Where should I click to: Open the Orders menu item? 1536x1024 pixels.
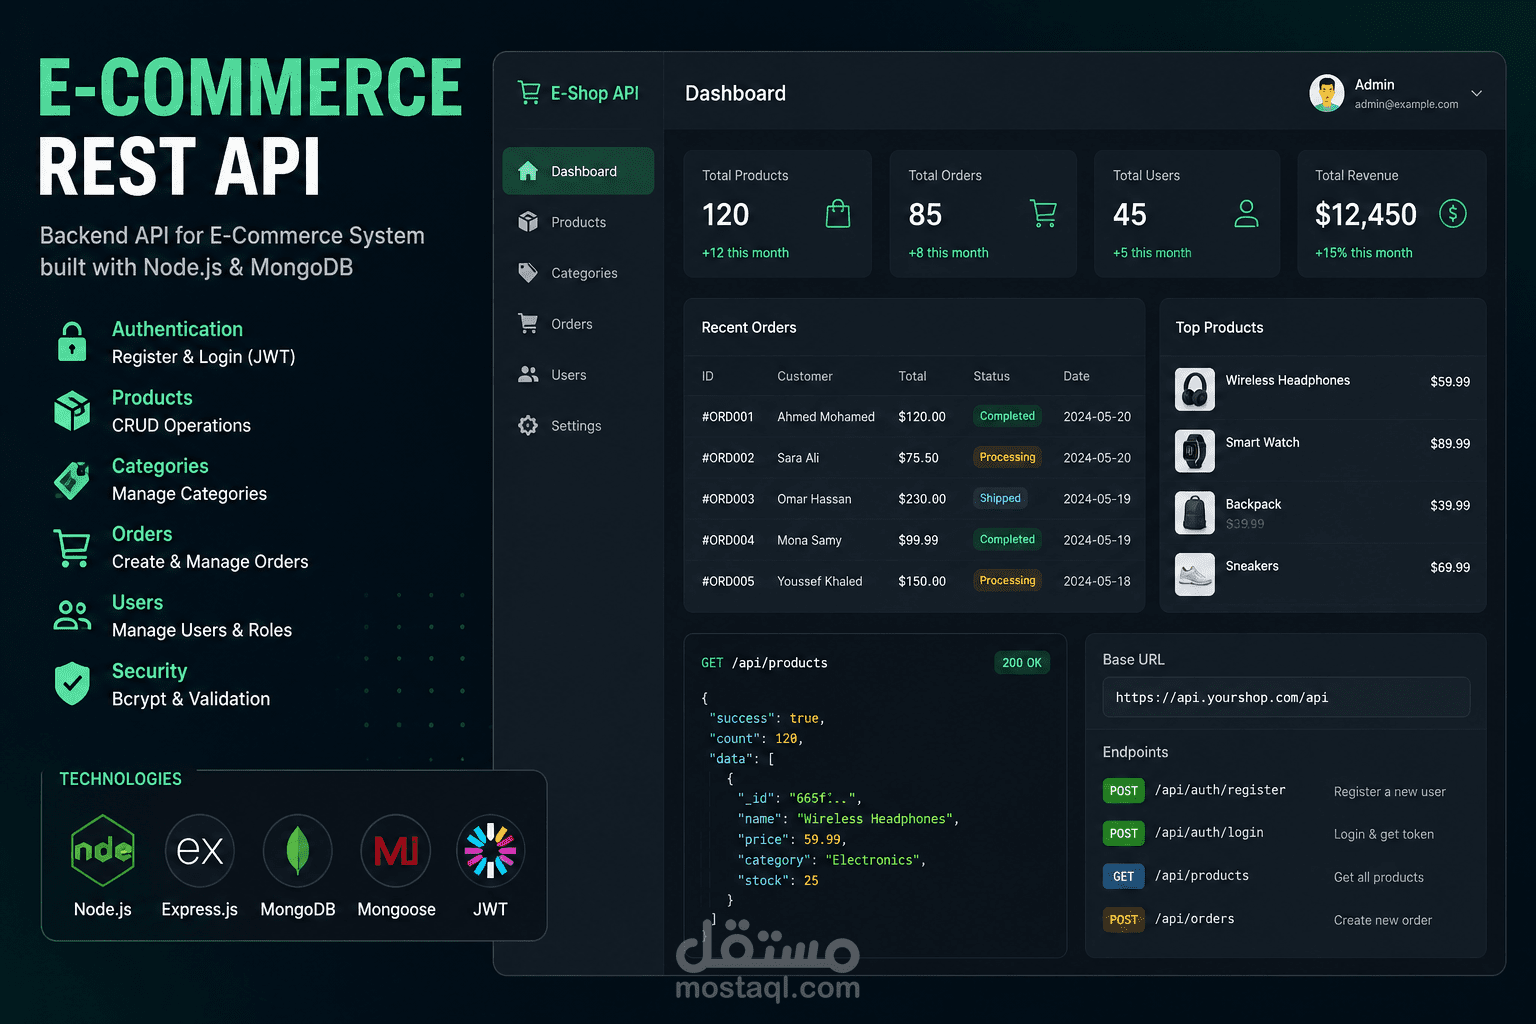pyautogui.click(x=578, y=324)
